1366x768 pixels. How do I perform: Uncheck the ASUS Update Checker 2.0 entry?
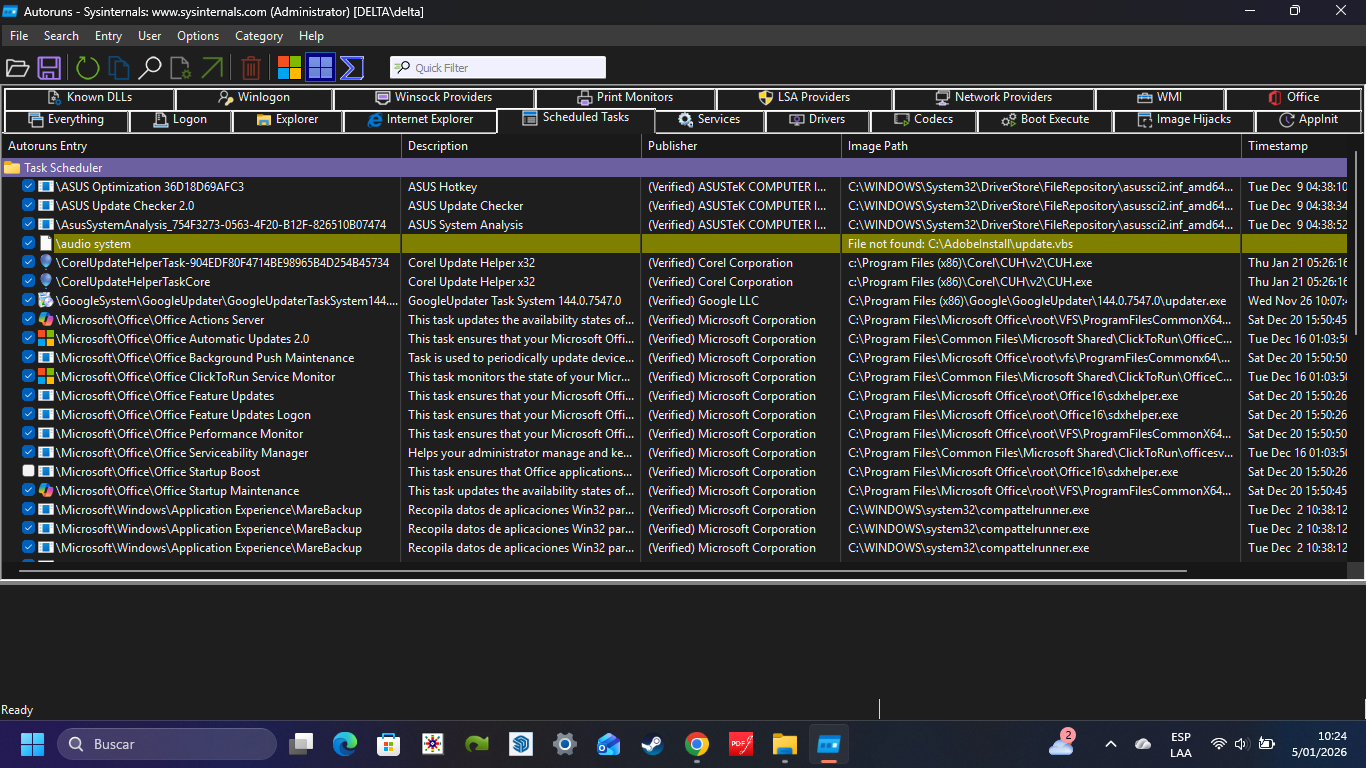click(x=28, y=206)
